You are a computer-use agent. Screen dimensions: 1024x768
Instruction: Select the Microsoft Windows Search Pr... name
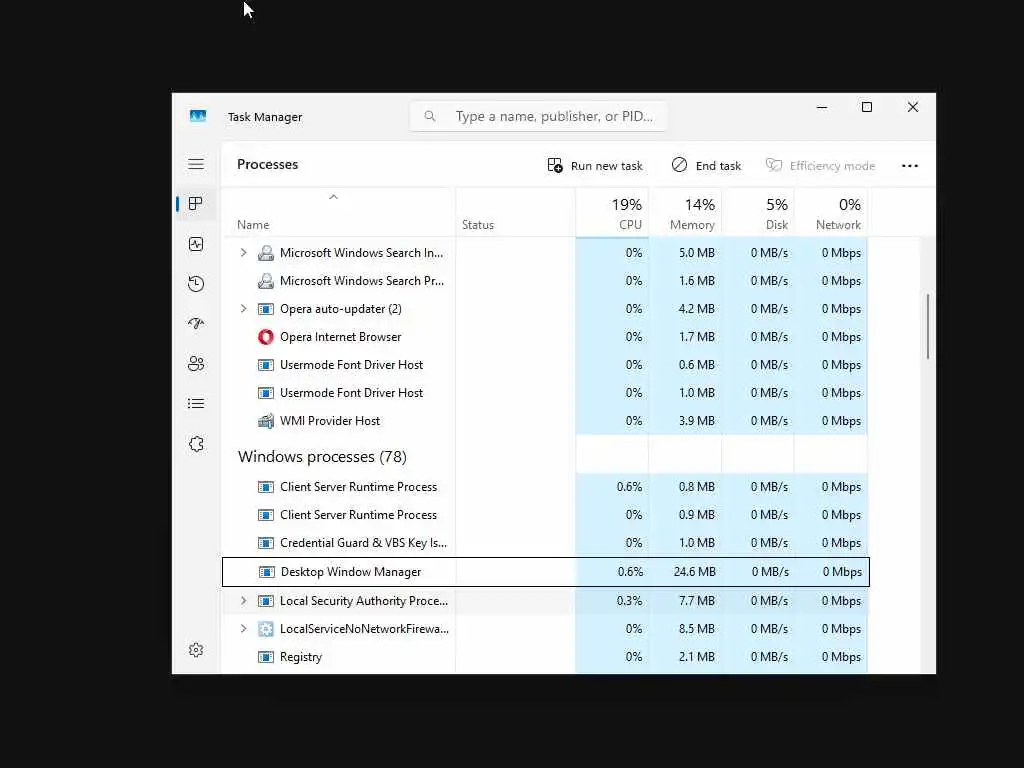pos(362,281)
